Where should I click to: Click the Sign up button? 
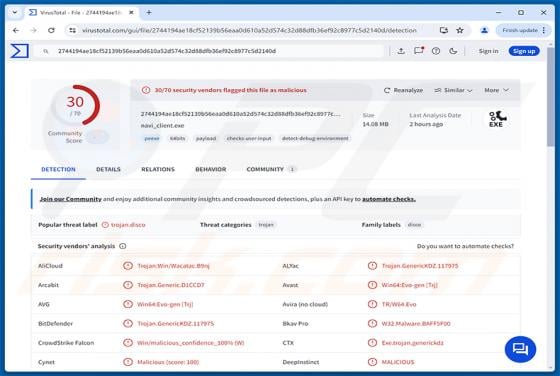pyautogui.click(x=524, y=51)
